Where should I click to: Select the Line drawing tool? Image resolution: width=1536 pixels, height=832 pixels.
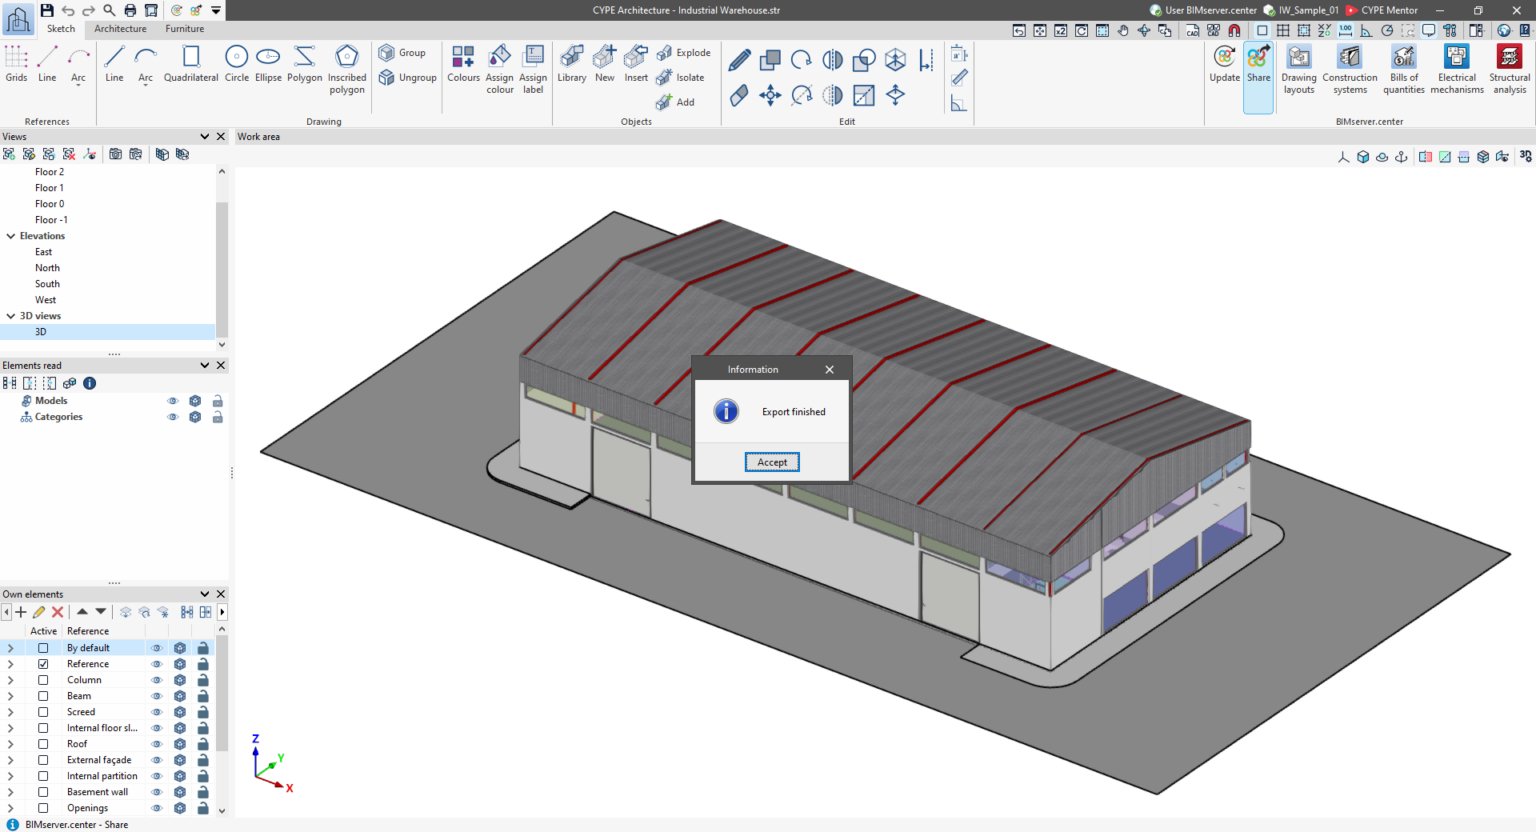(x=114, y=63)
